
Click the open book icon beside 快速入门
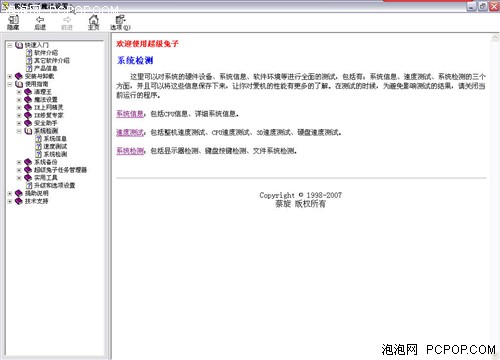pyautogui.click(x=19, y=45)
